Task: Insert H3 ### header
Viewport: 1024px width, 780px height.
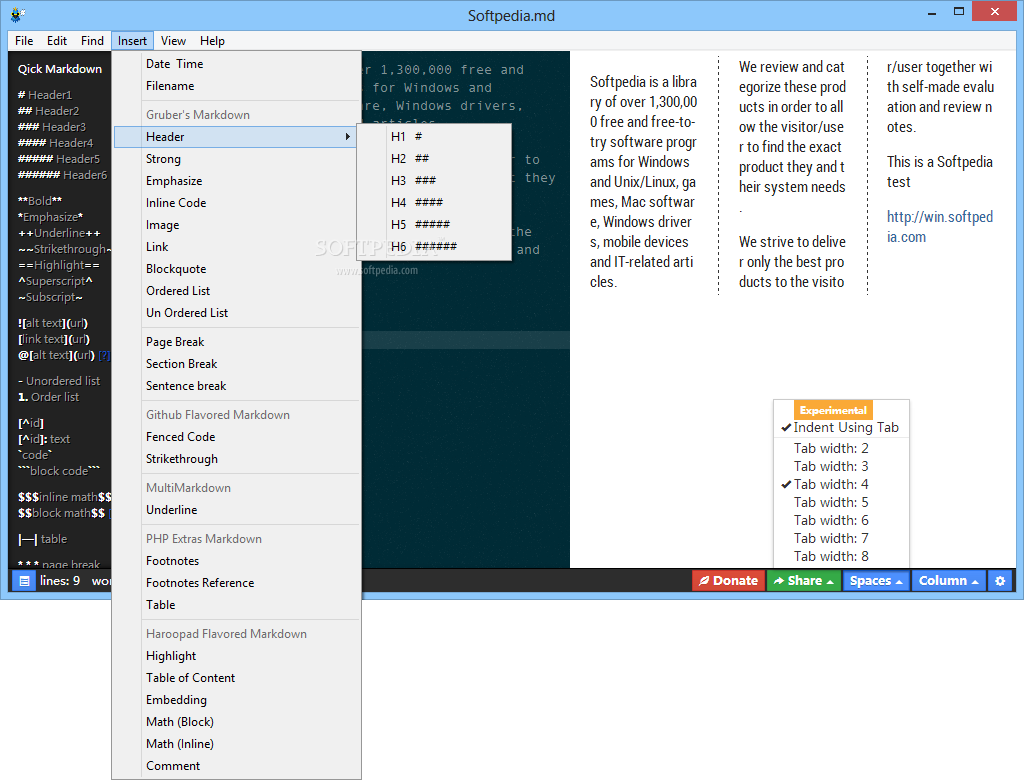Action: pyautogui.click(x=434, y=180)
